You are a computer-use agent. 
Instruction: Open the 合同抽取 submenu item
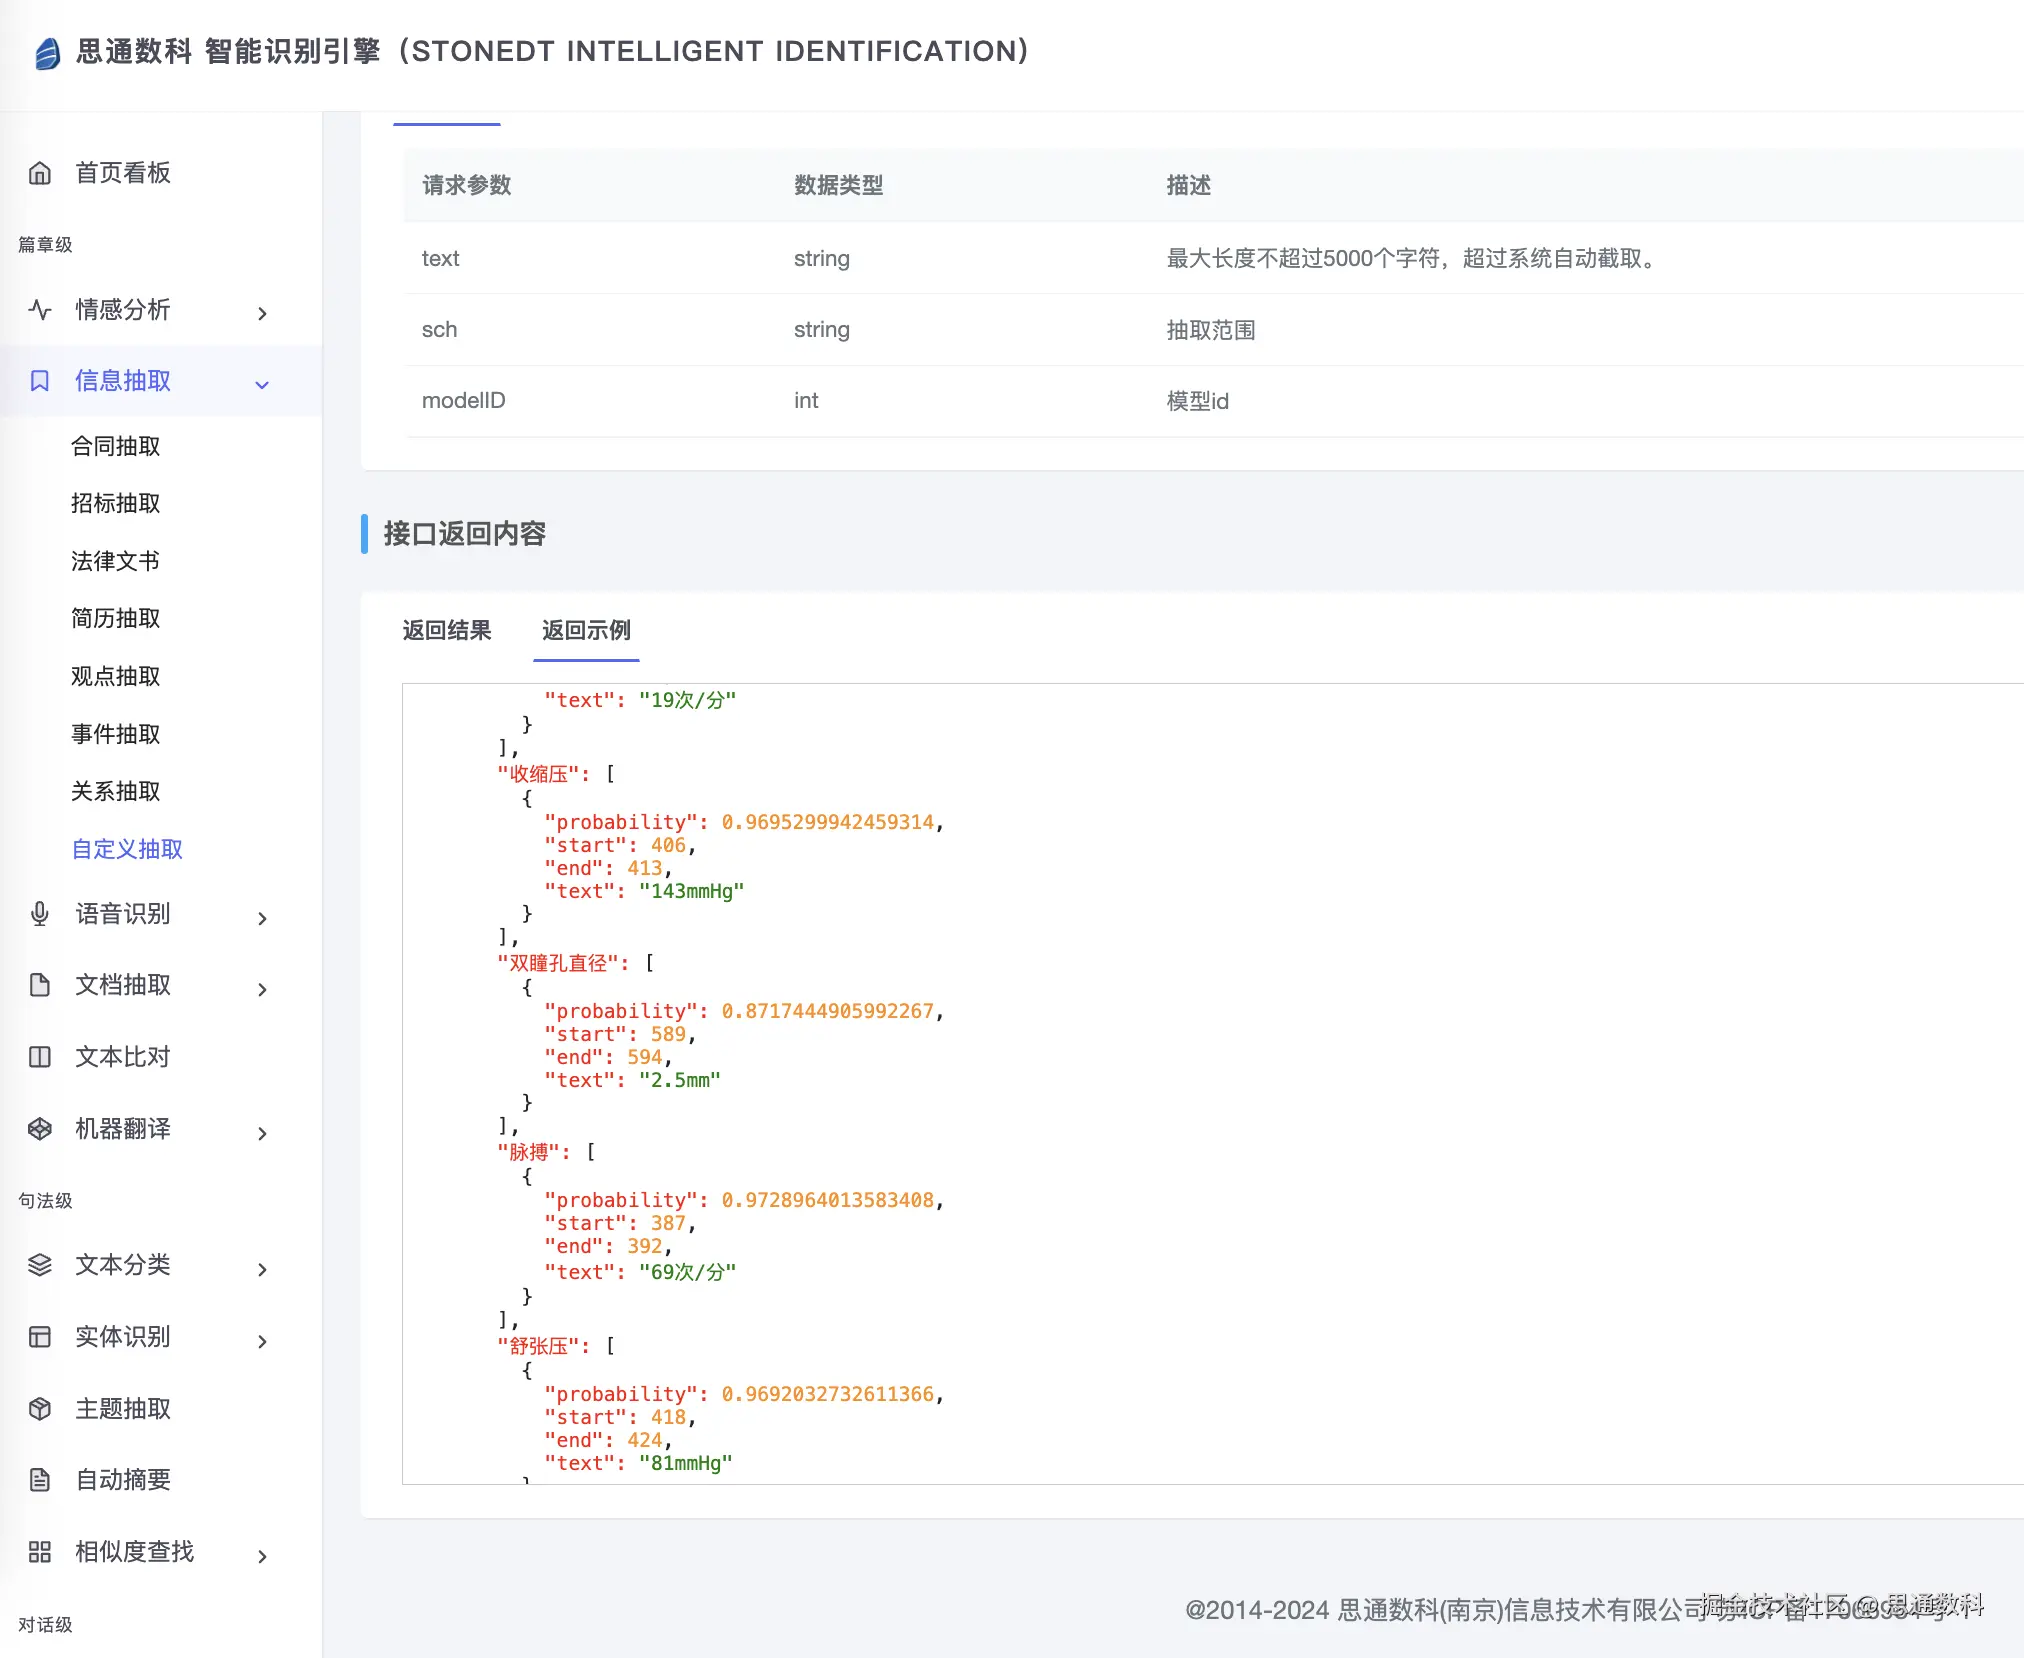[116, 446]
